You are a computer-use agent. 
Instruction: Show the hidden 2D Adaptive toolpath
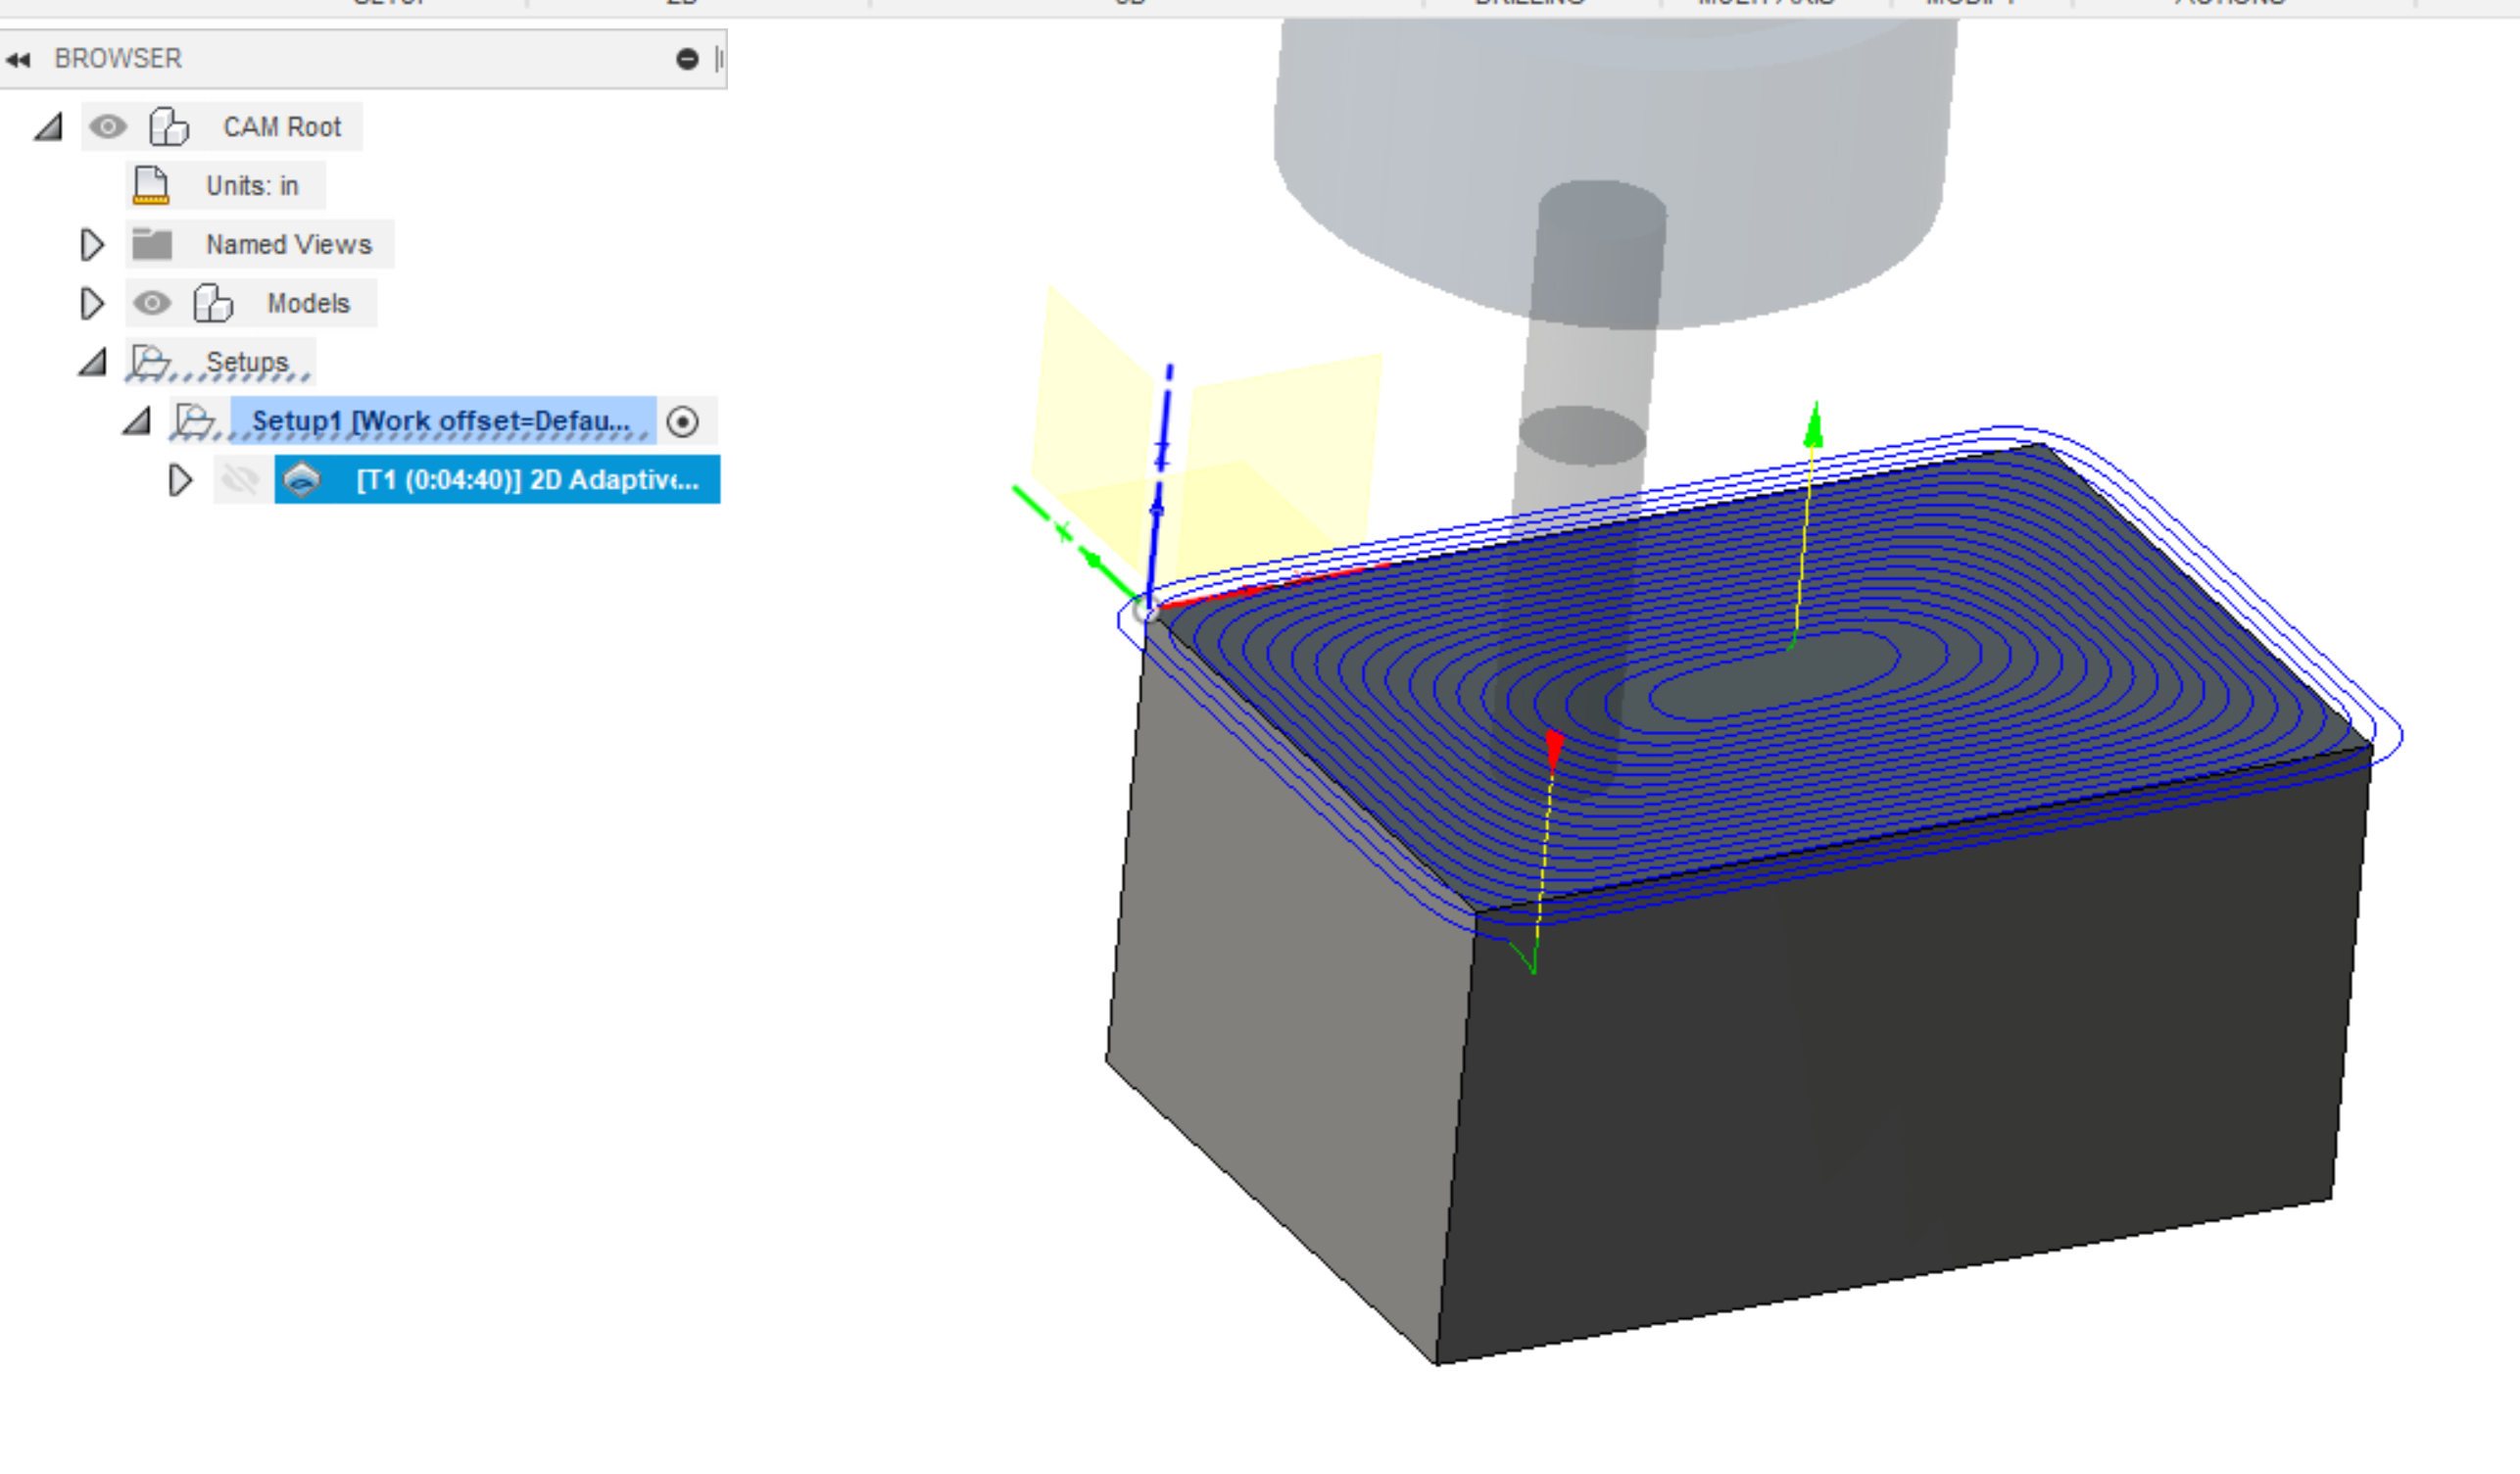coord(240,480)
